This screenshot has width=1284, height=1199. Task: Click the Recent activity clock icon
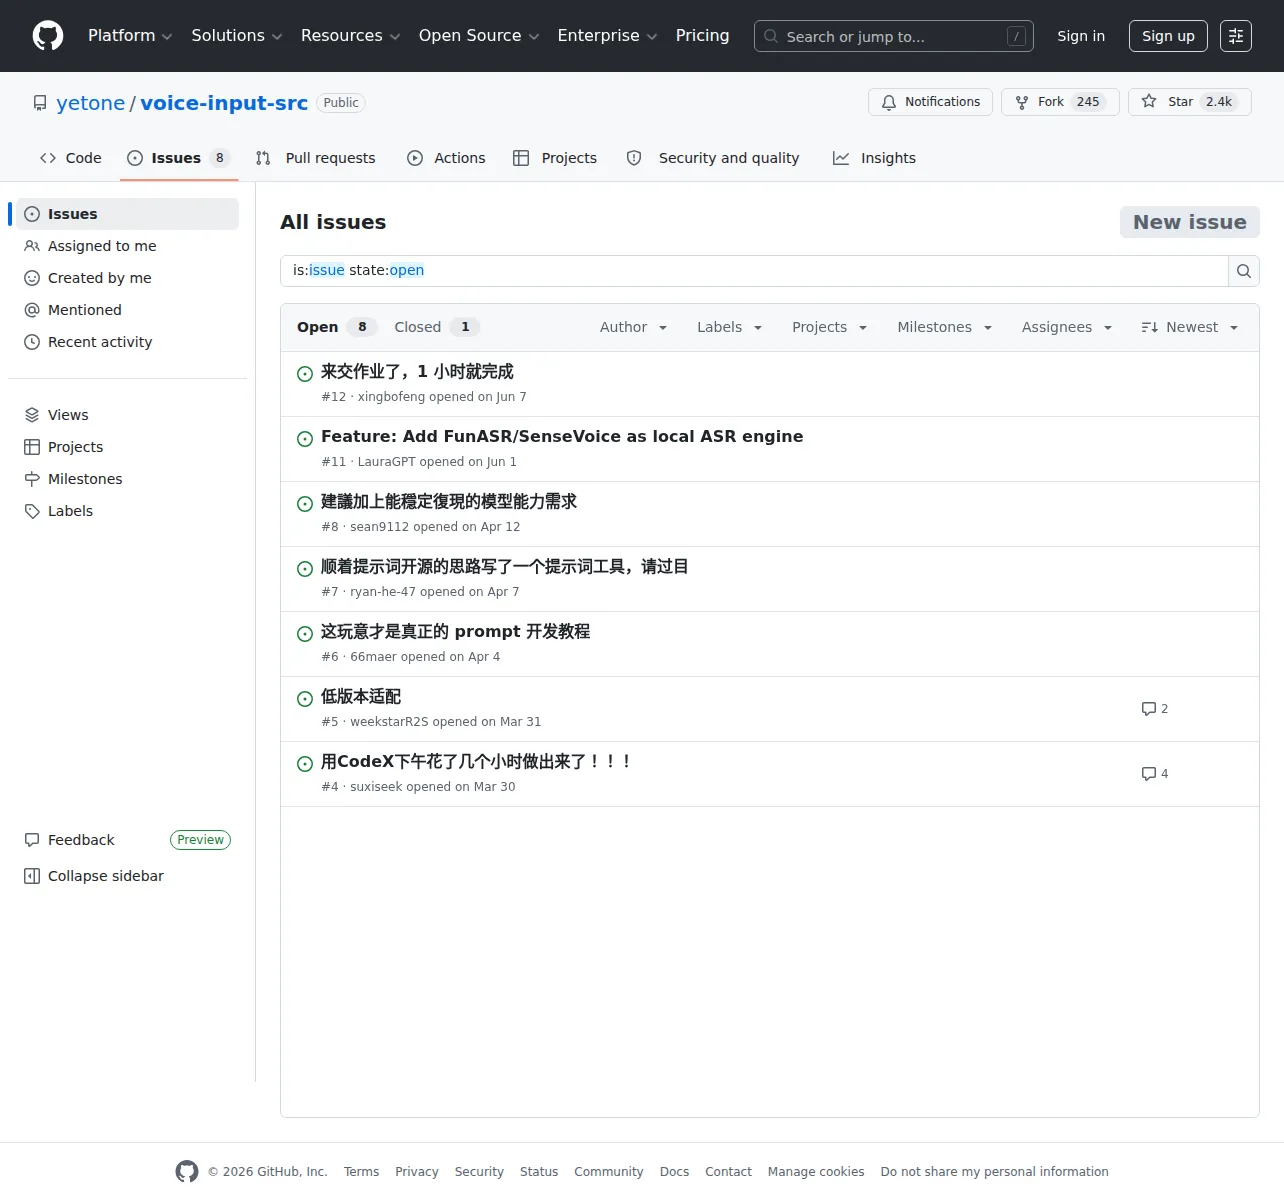[x=32, y=342]
